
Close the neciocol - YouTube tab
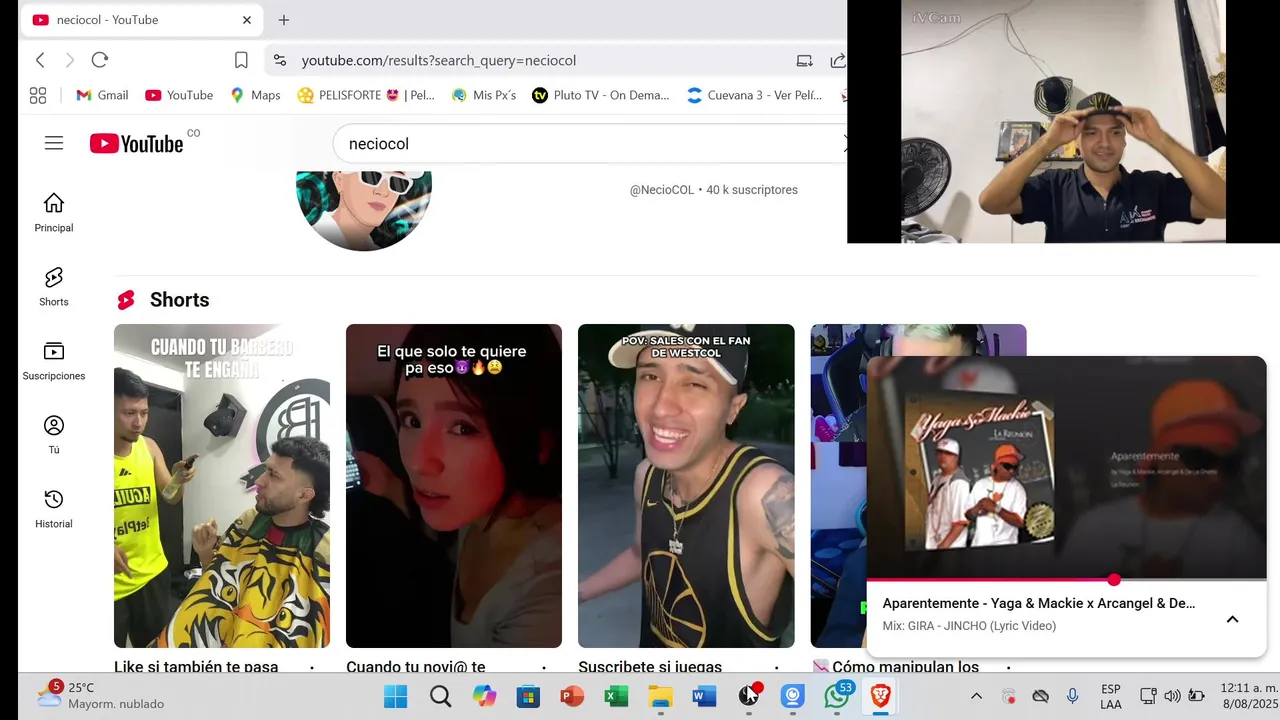pos(247,20)
